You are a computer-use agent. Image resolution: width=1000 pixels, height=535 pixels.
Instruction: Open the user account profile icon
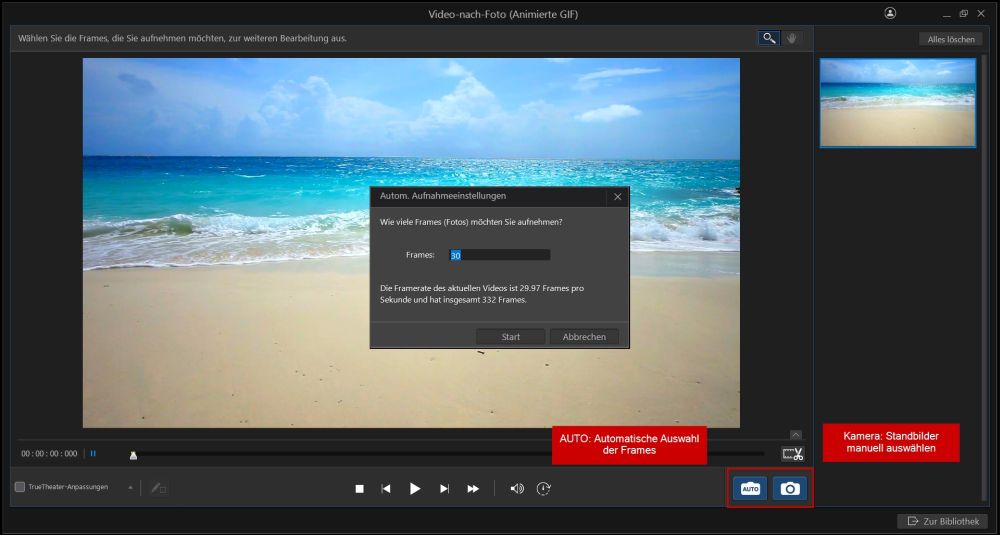click(x=890, y=13)
